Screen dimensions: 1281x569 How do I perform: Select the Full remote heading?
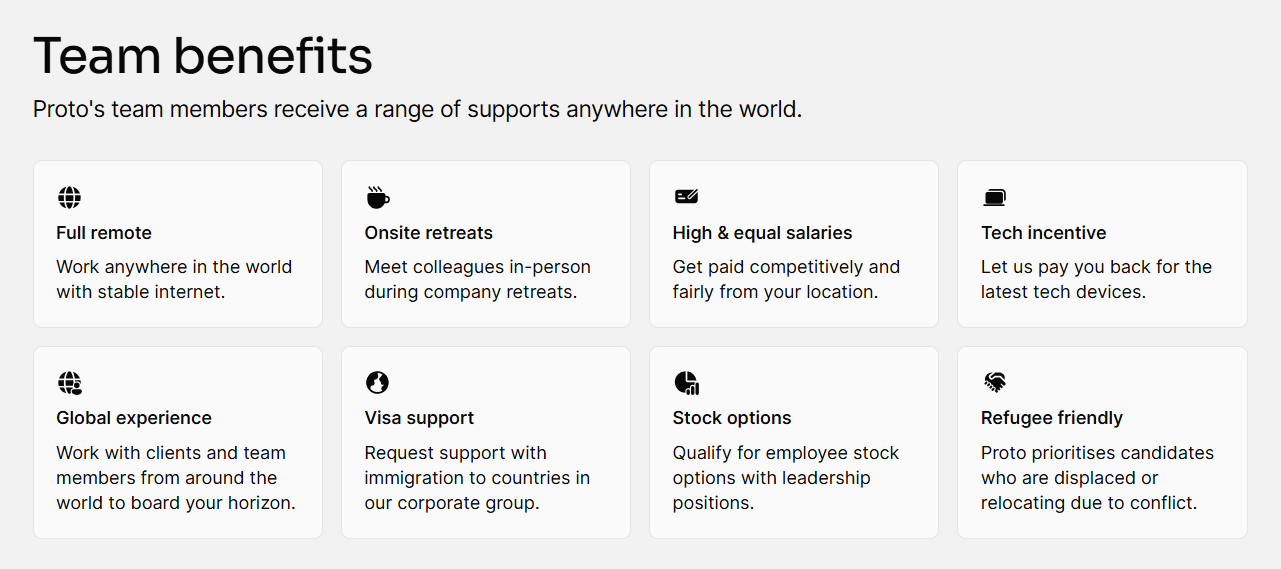point(104,233)
